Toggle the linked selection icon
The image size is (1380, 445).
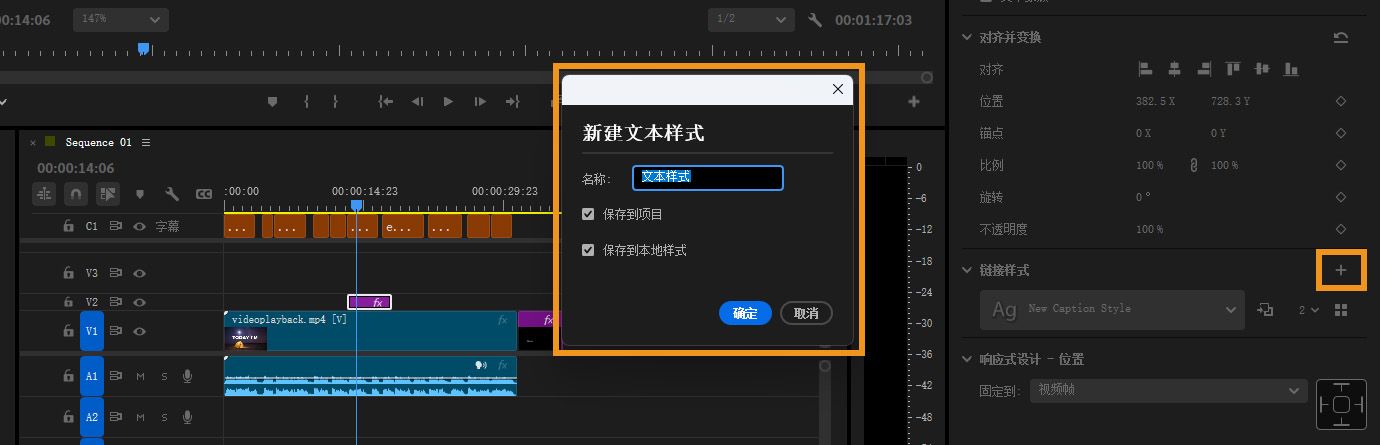tap(108, 194)
